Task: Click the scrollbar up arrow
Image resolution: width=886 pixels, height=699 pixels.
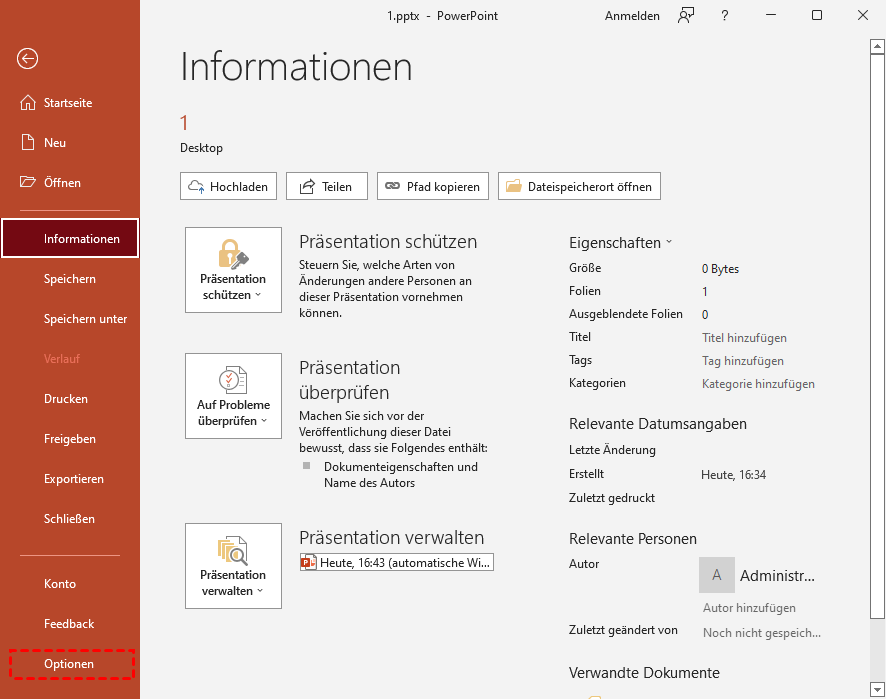Action: click(877, 45)
